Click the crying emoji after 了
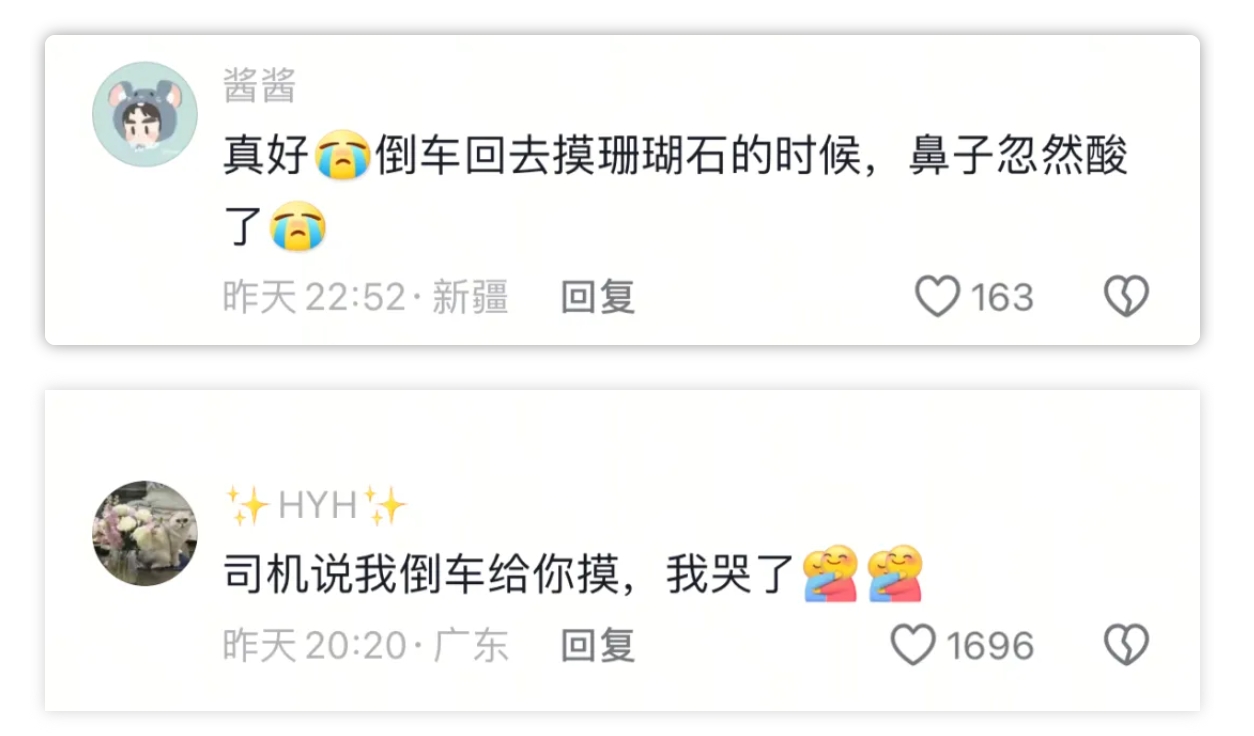The image size is (1254, 736). [298, 227]
